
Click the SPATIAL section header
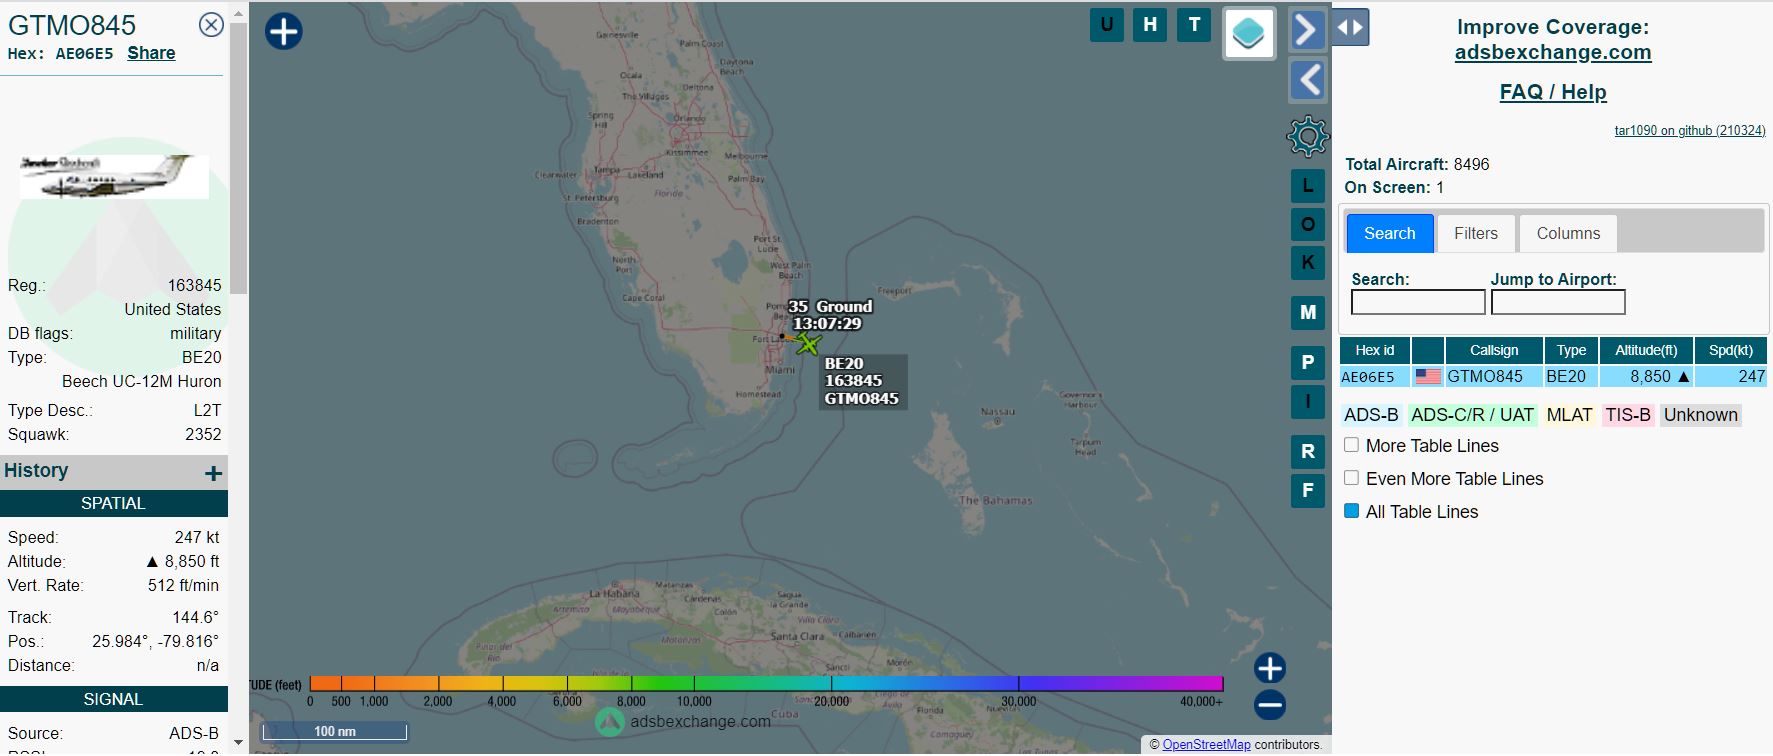[114, 503]
